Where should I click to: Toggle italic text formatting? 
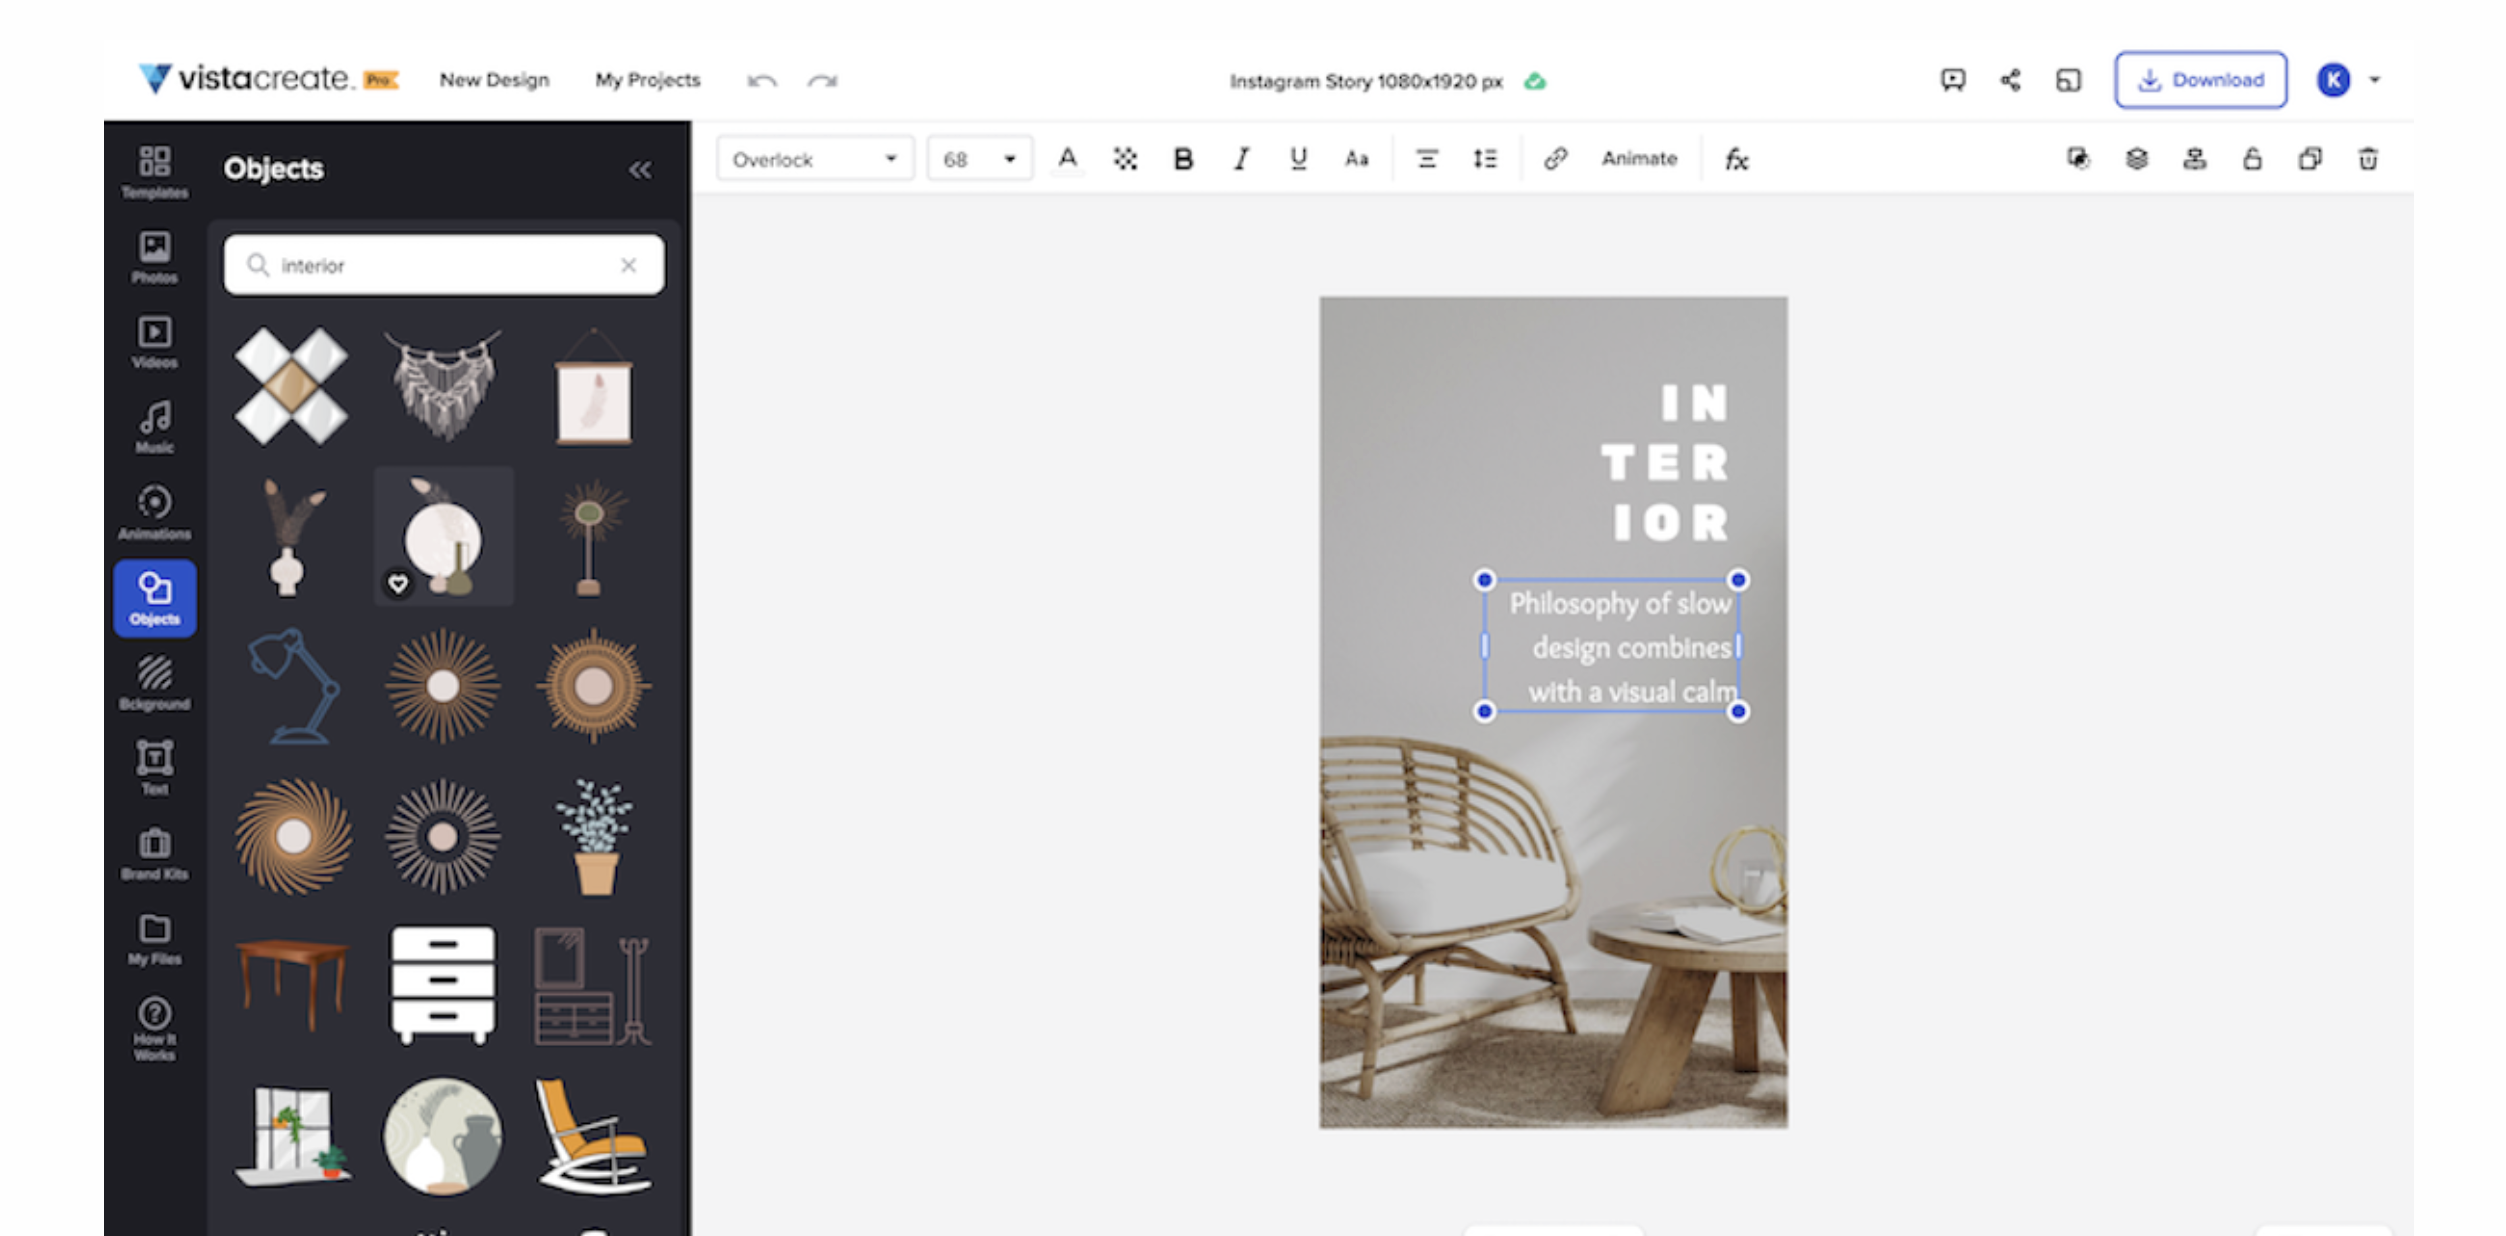(1241, 159)
